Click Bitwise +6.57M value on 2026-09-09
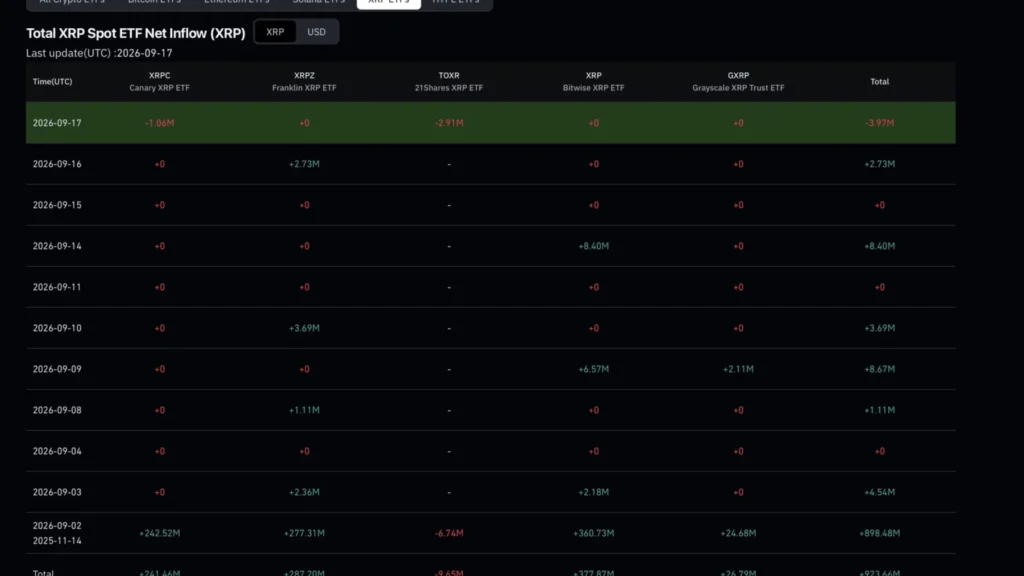Viewport: 1024px width, 576px height. click(594, 369)
